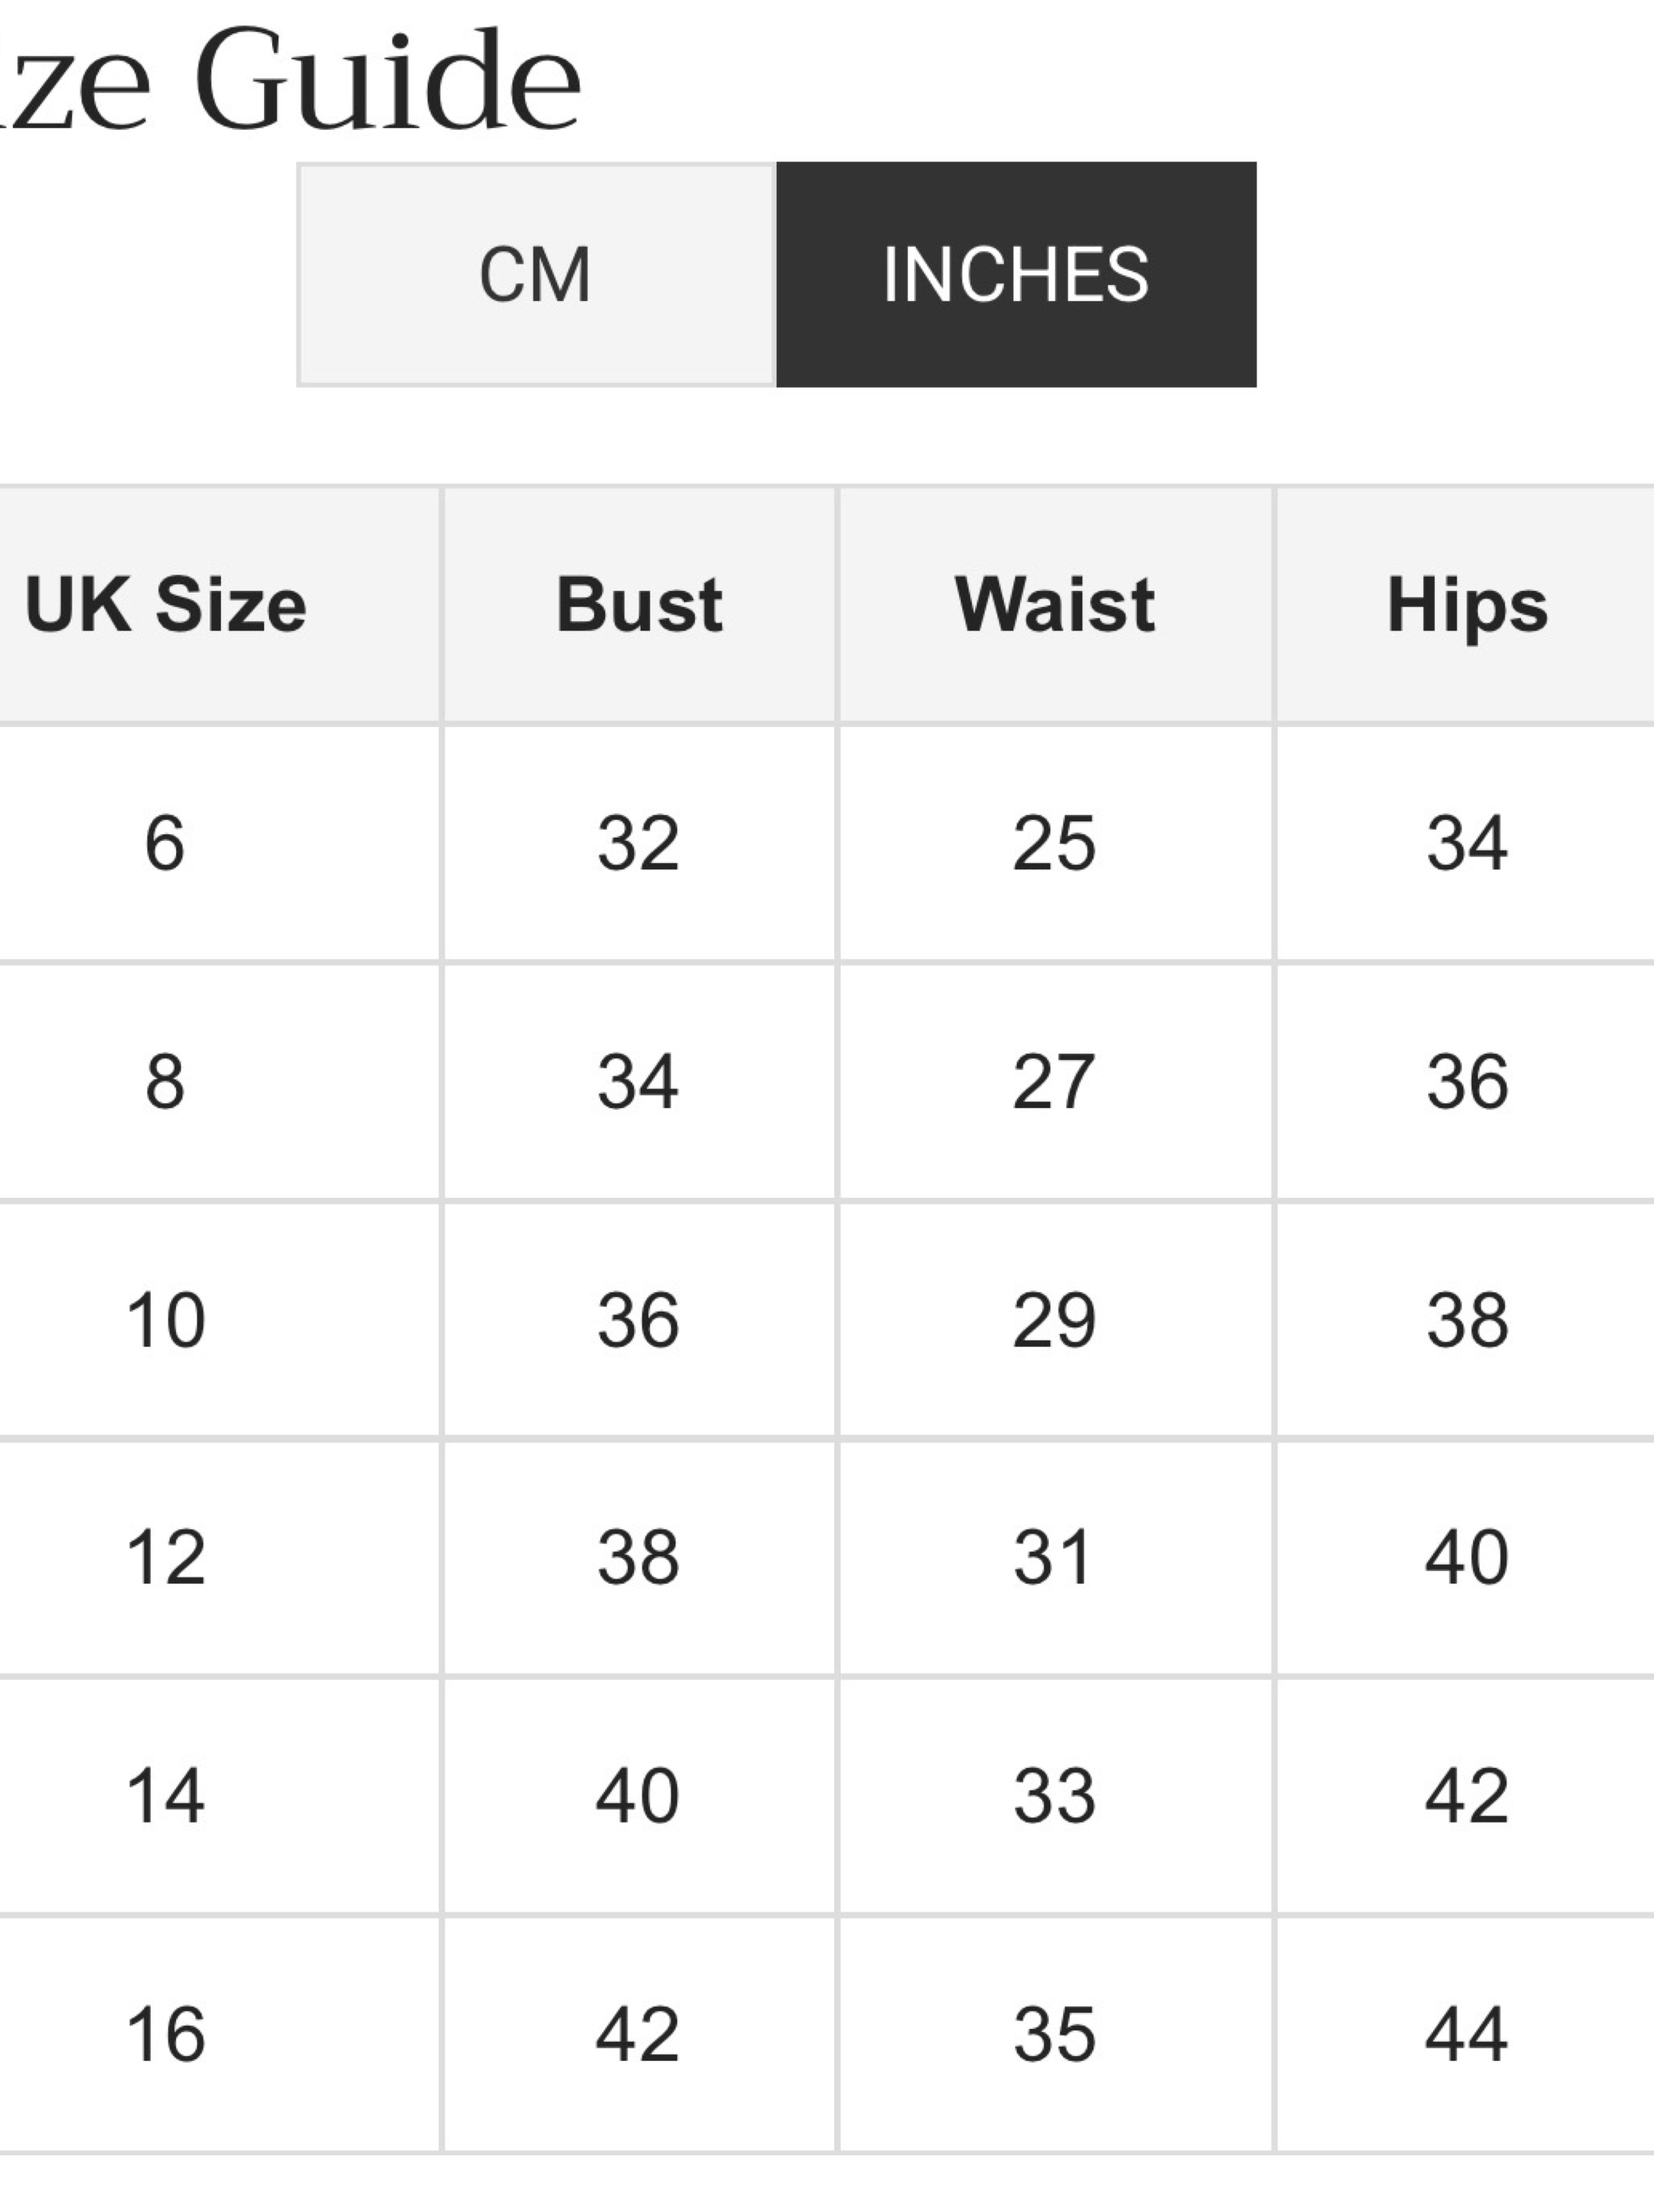Switch units to CM
Viewport: 1654px width, 2212px height.
click(536, 274)
